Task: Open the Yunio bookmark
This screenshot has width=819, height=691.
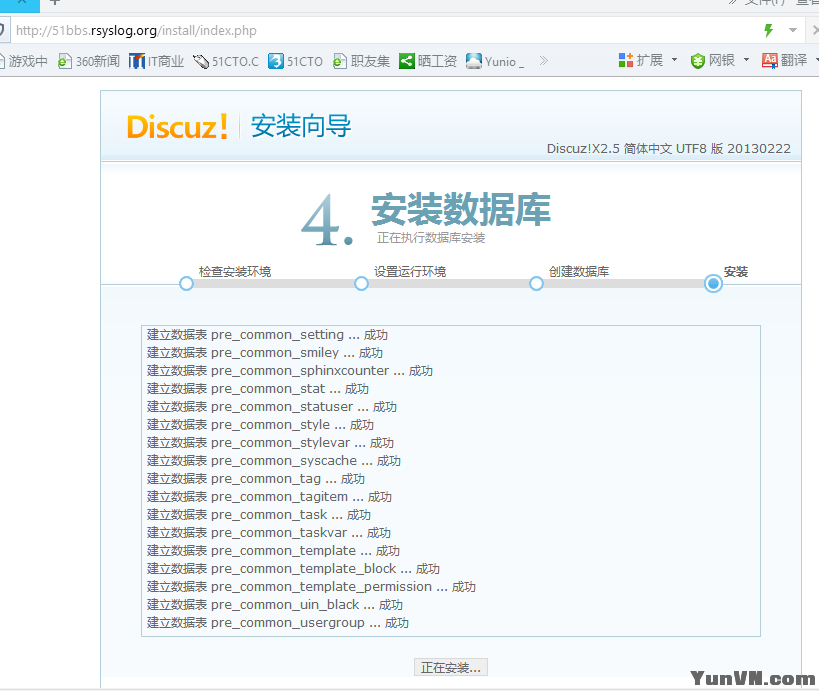Action: [495, 61]
